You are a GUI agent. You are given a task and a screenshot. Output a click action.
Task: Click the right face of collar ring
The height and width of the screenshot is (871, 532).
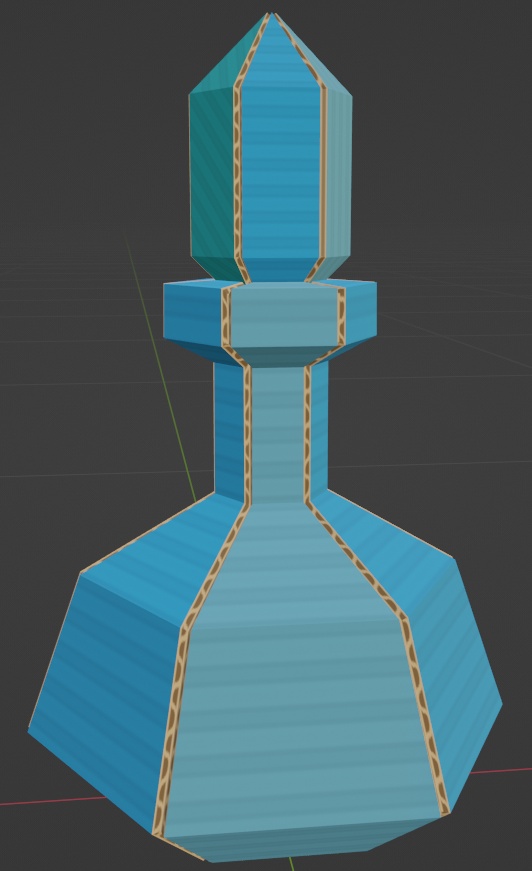[360, 314]
